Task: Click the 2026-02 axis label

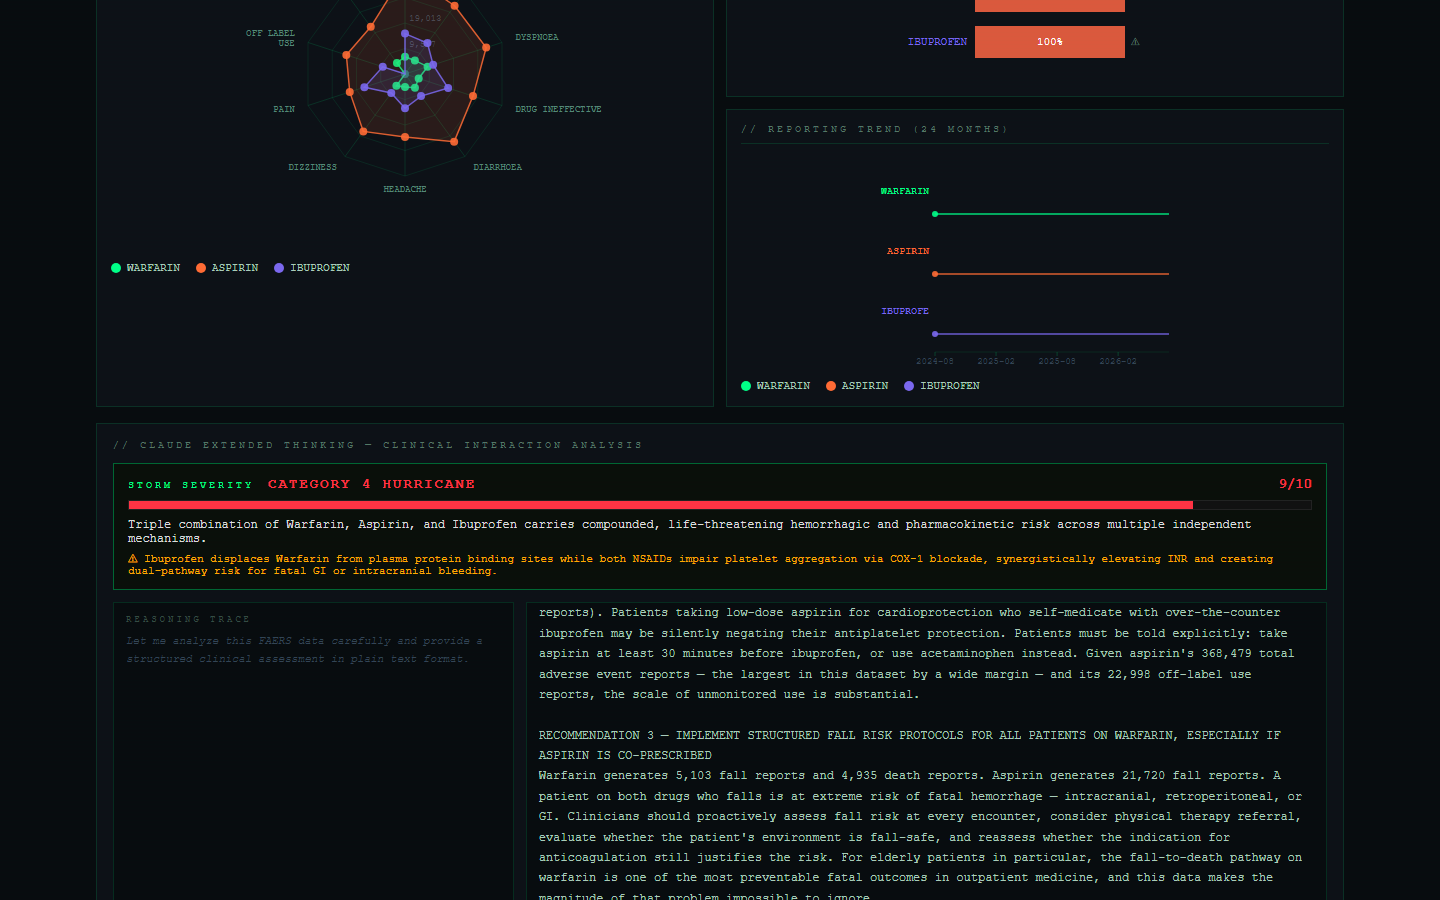Action: (1118, 361)
